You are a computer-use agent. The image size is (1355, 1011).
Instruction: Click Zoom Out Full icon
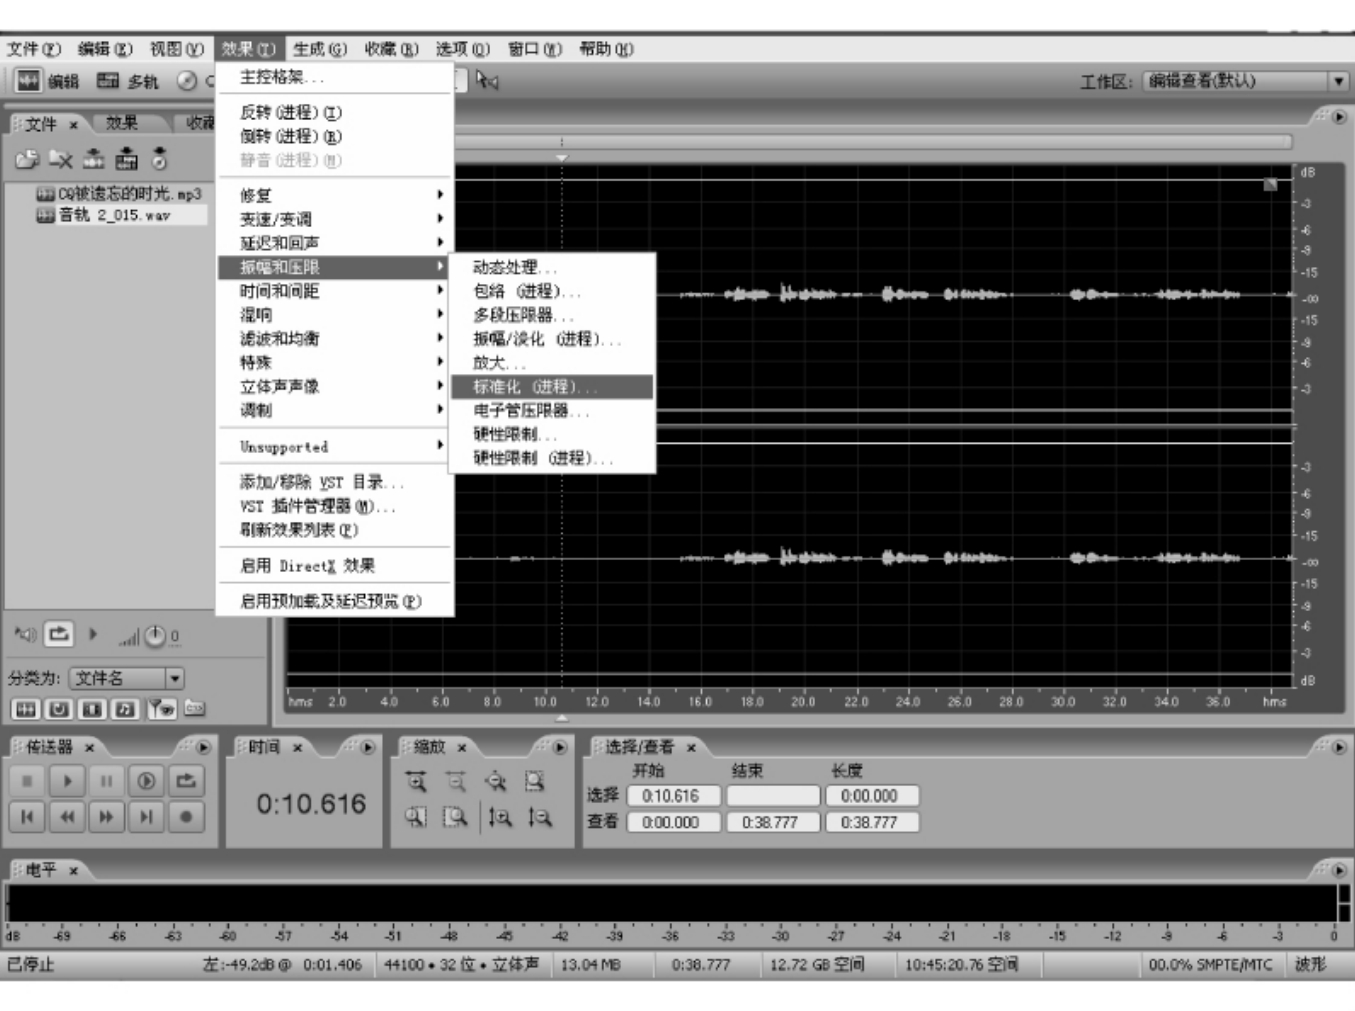tap(495, 781)
